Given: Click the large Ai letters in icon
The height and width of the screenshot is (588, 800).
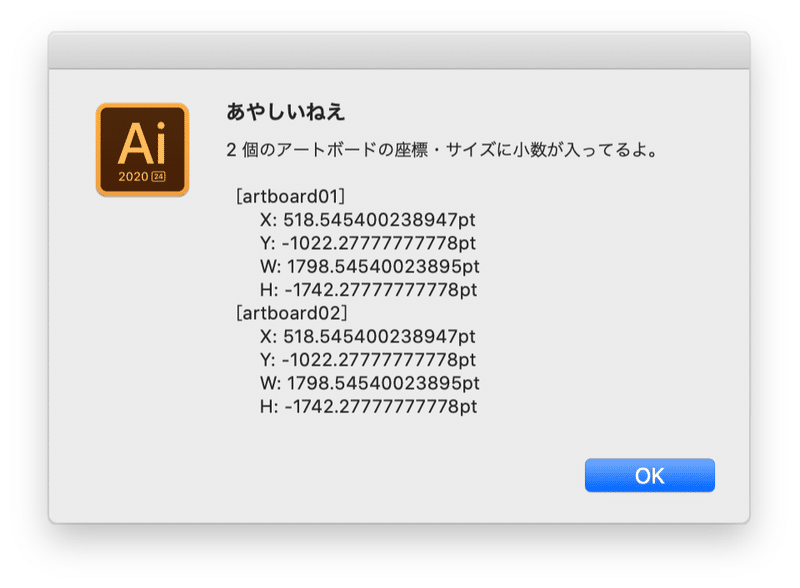Looking at the screenshot, I should tap(142, 143).
